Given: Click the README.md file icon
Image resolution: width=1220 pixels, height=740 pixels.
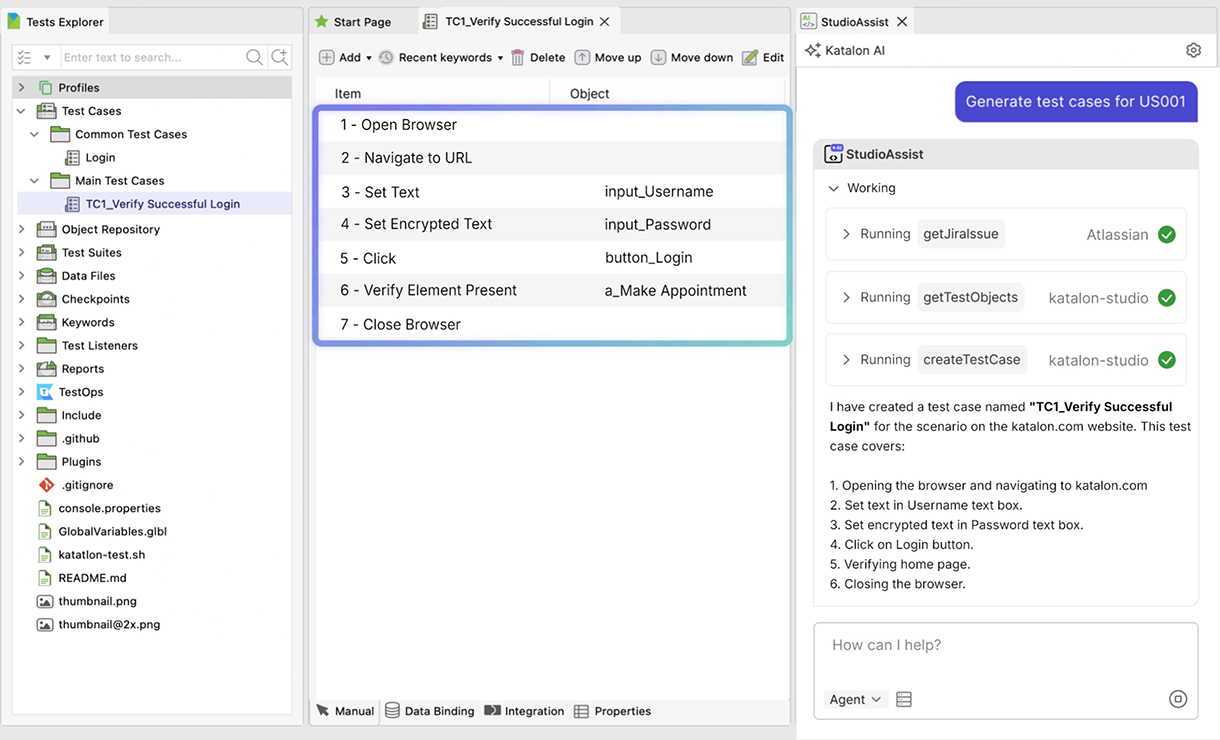Looking at the screenshot, I should click(x=45, y=578).
